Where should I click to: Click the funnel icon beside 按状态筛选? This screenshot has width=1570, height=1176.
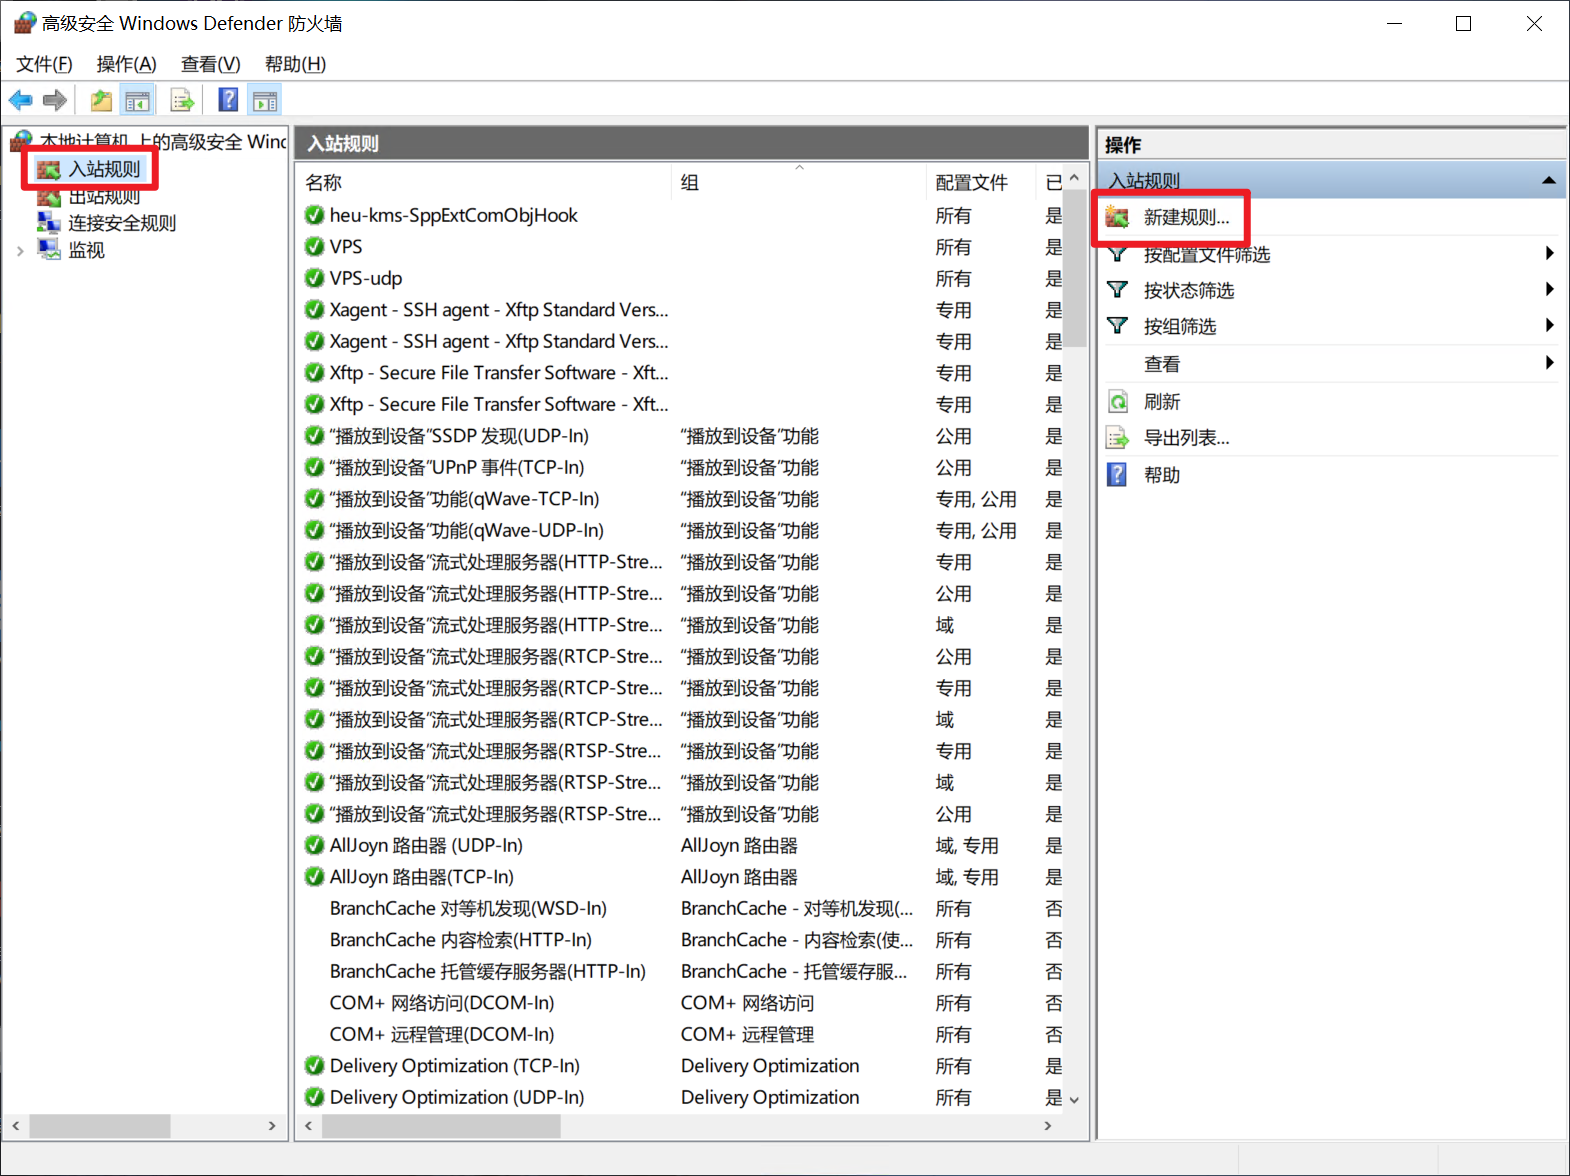pyautogui.click(x=1118, y=290)
